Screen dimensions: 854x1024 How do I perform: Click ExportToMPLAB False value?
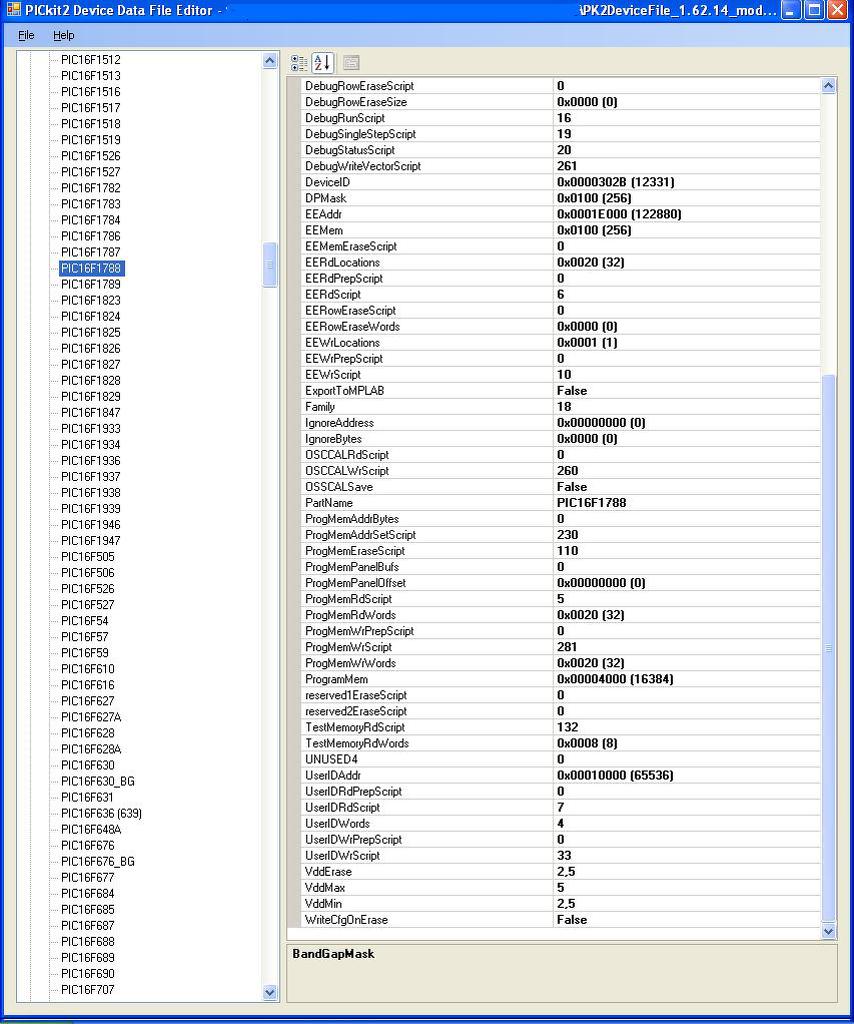(687, 391)
